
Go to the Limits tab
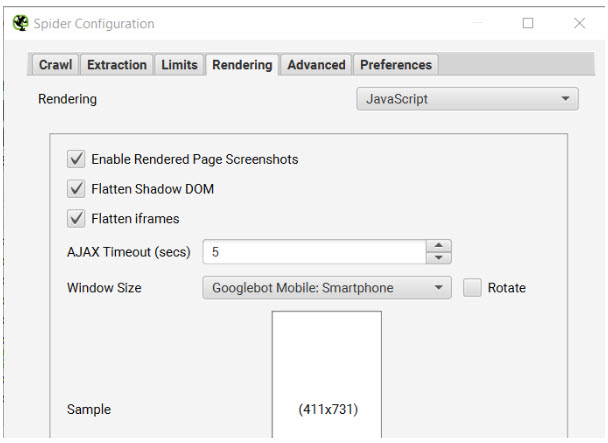tap(180, 64)
